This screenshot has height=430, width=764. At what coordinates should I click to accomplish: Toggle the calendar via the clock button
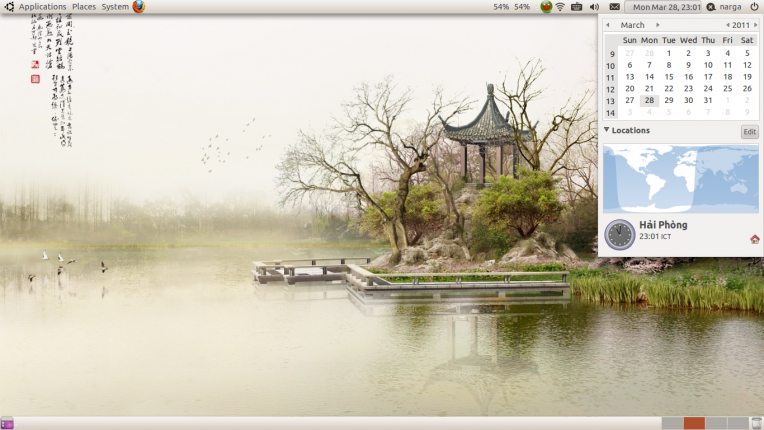(x=664, y=7)
